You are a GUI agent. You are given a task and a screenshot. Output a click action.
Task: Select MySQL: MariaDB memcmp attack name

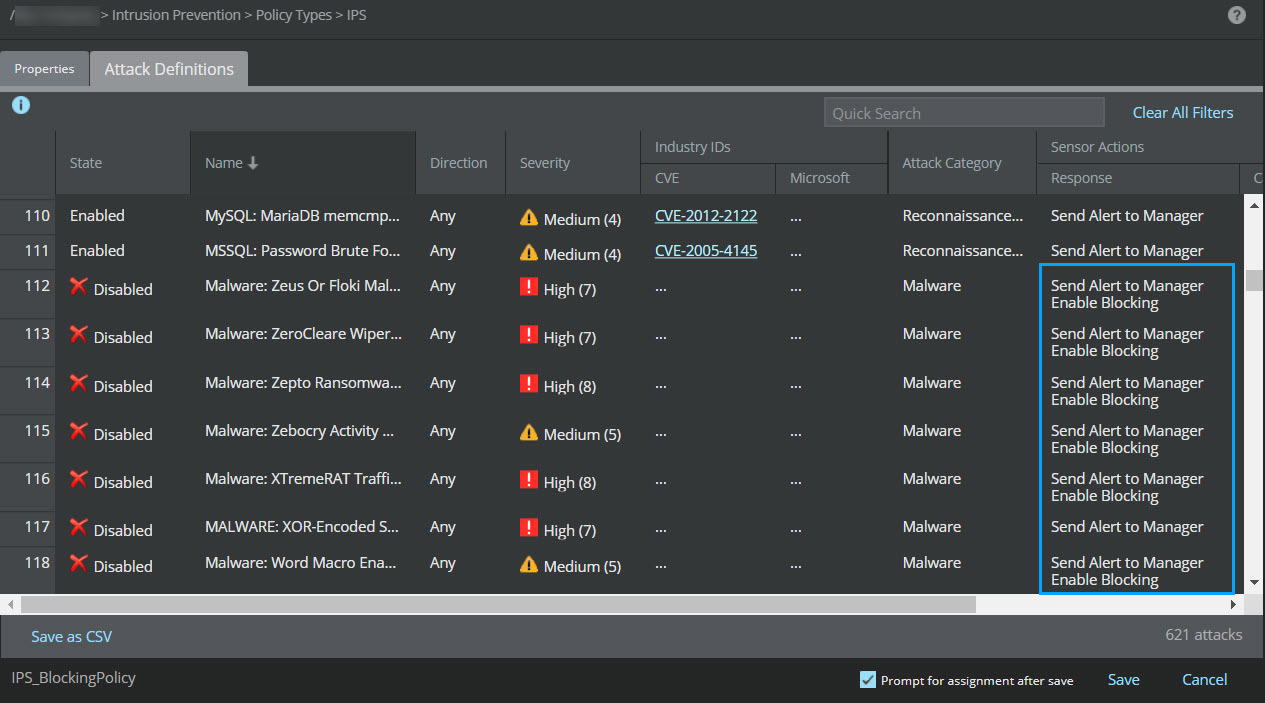pyautogui.click(x=303, y=216)
